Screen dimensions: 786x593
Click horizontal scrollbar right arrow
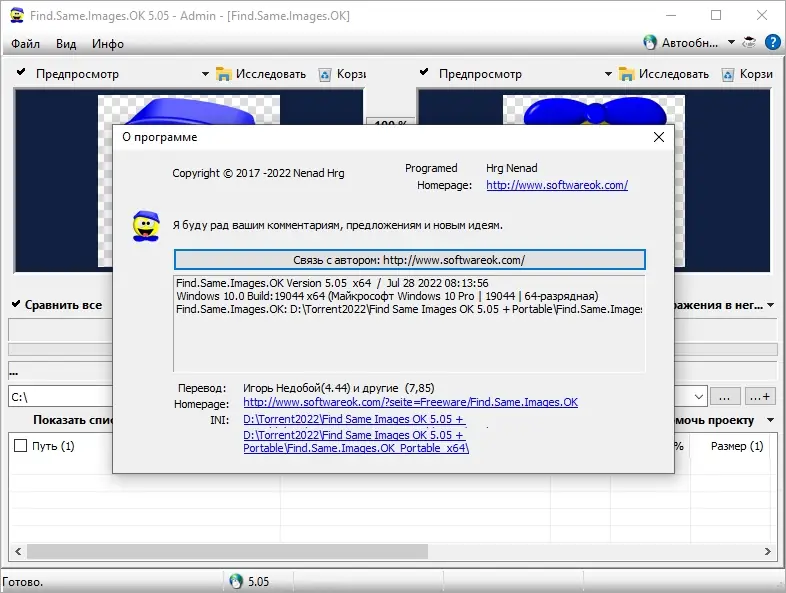pos(767,551)
